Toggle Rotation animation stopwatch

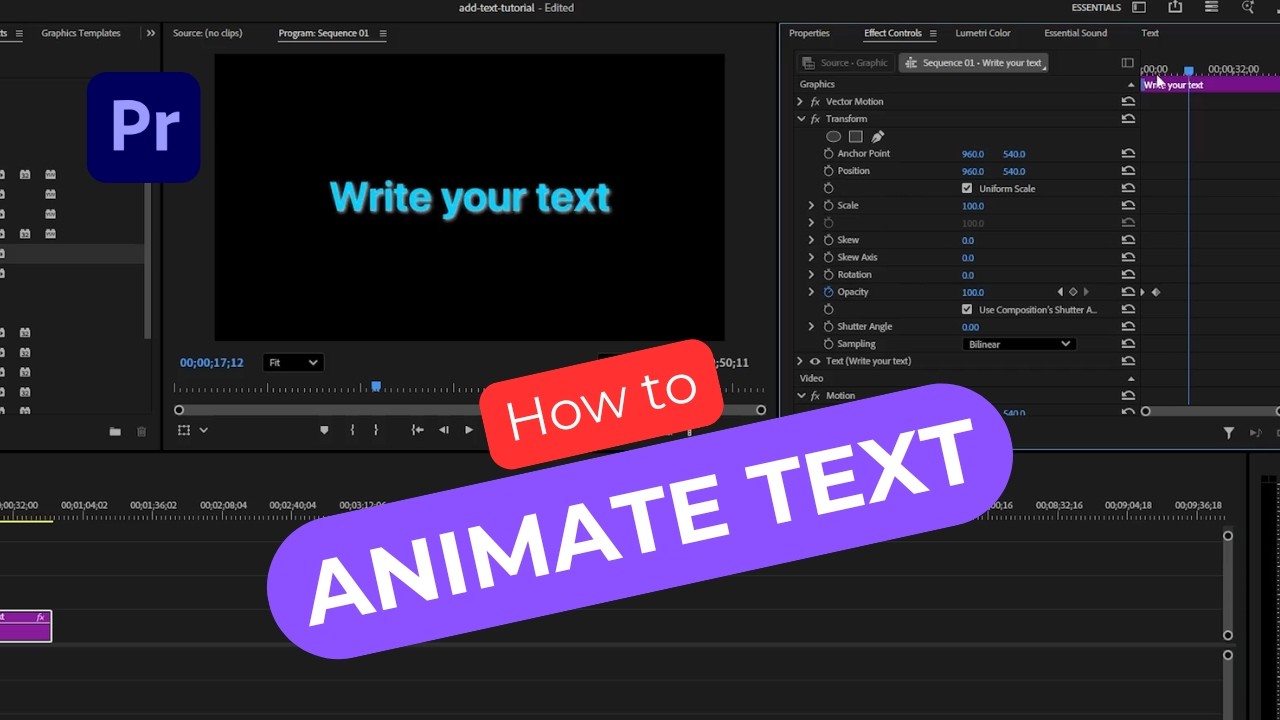tap(828, 275)
